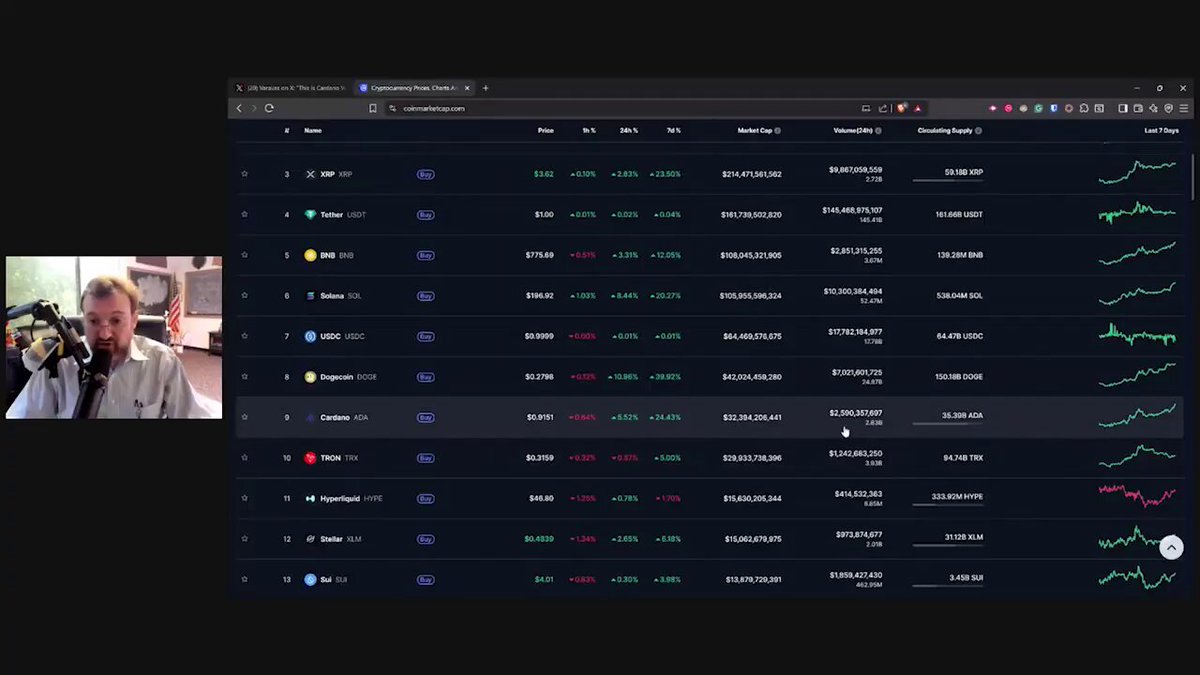
Task: Switch to the Varaiex on X tab
Action: tap(291, 88)
